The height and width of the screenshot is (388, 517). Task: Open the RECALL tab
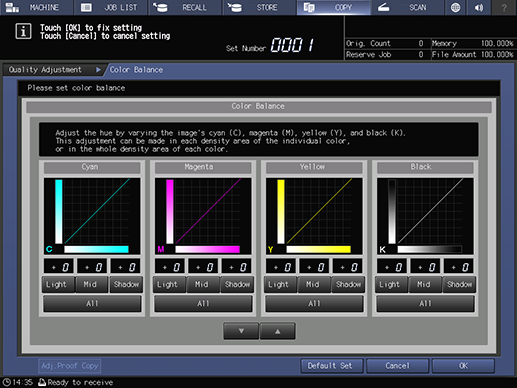pyautogui.click(x=185, y=7)
